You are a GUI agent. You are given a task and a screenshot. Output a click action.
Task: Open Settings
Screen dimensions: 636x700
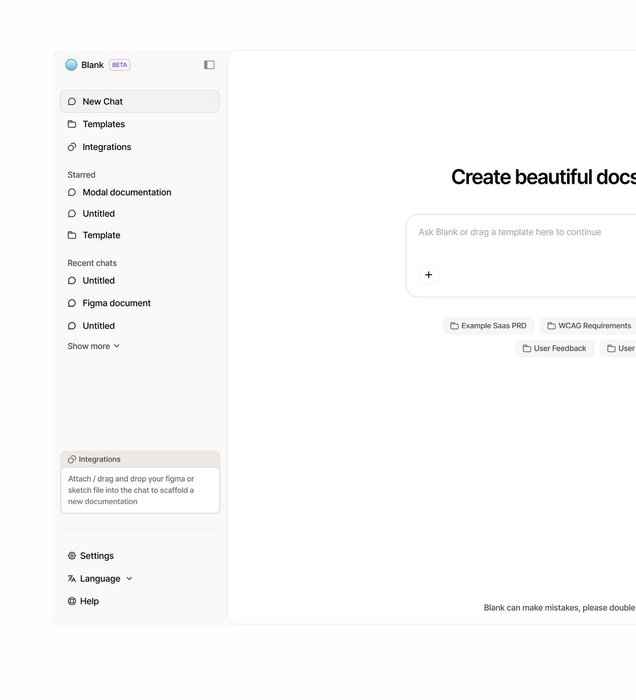[91, 556]
